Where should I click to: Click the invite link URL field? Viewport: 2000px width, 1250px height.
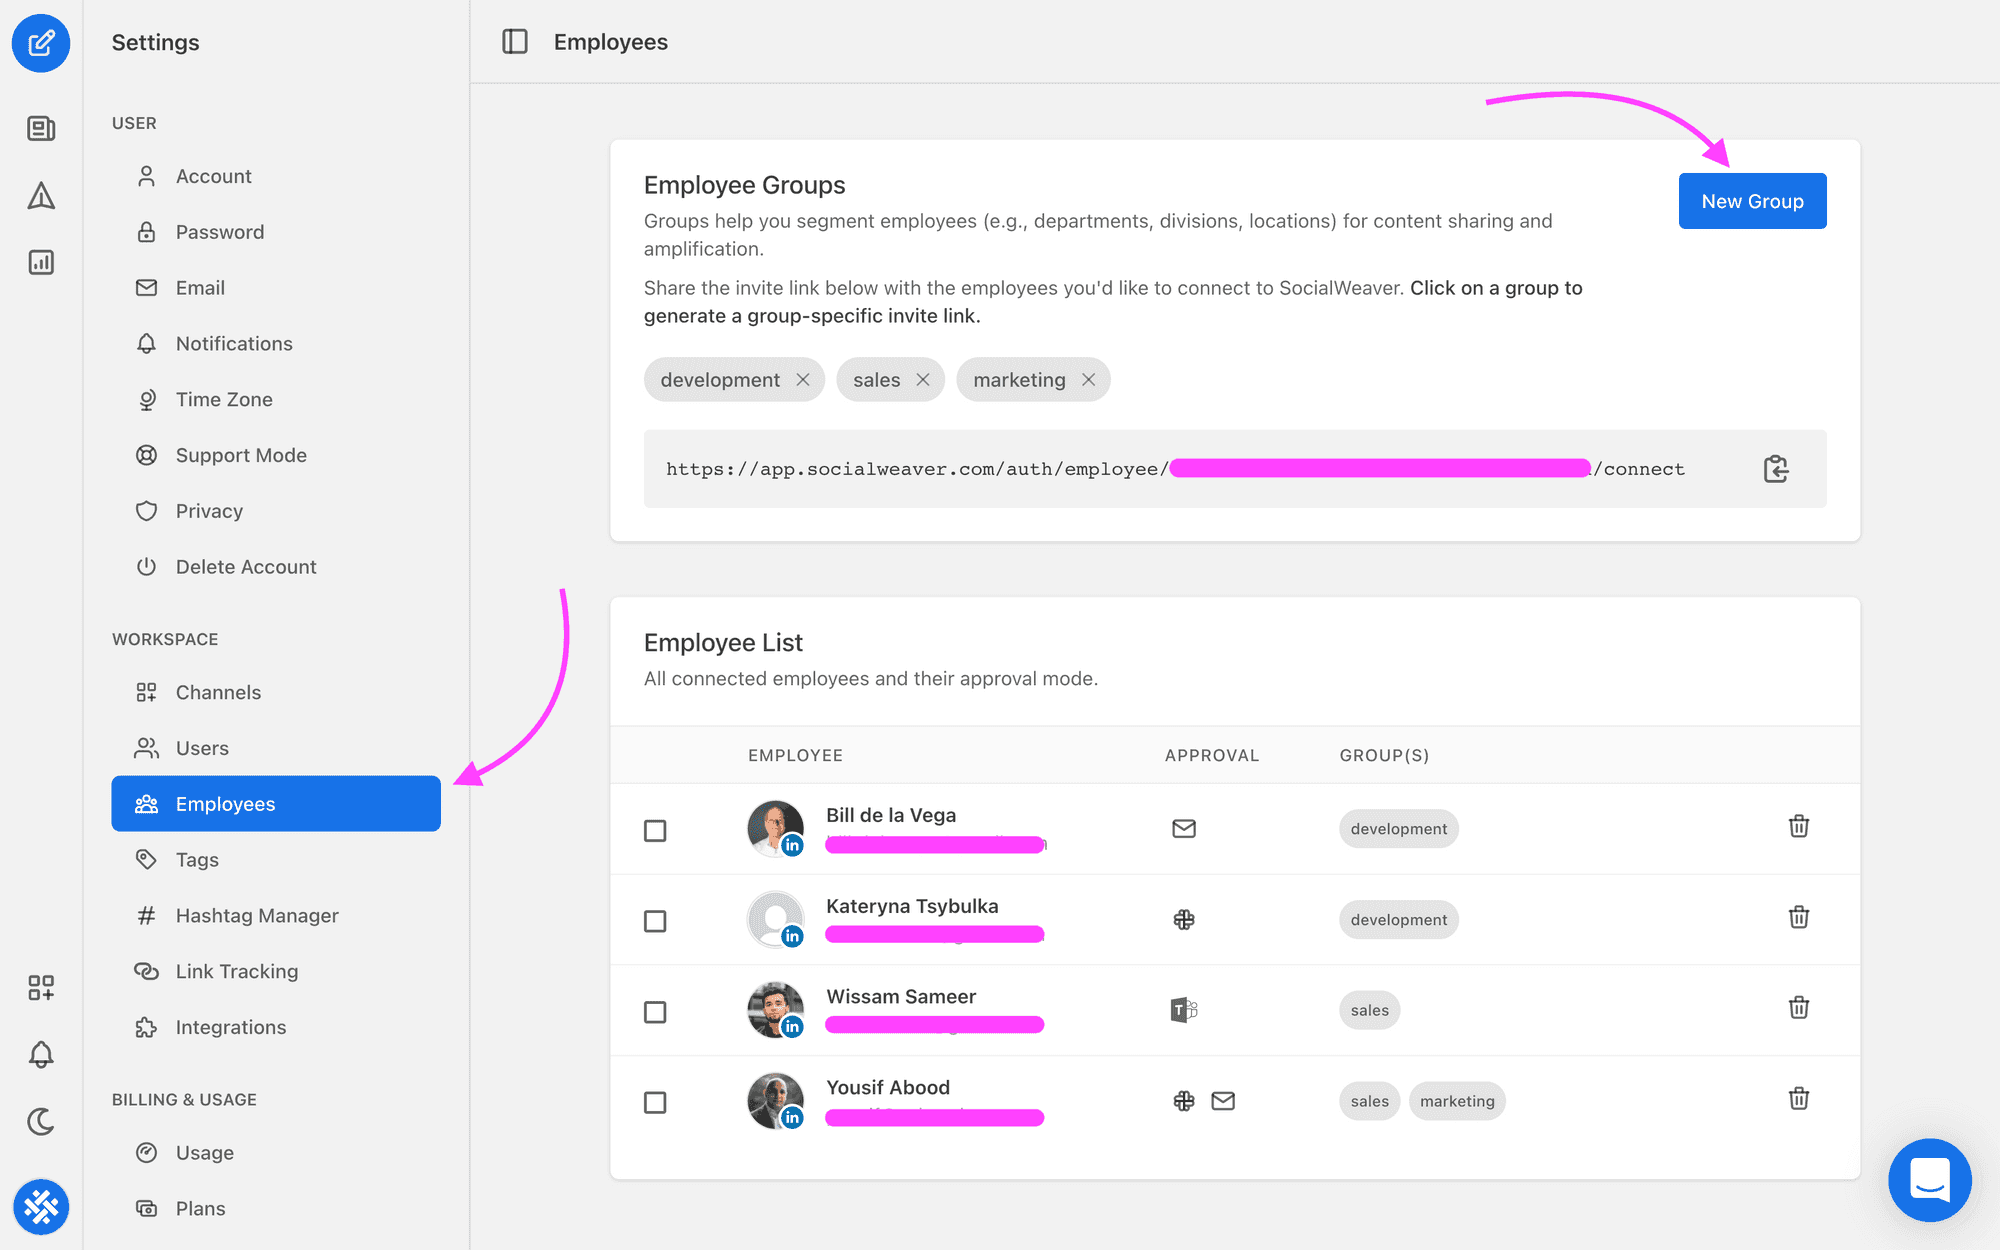tap(1235, 469)
